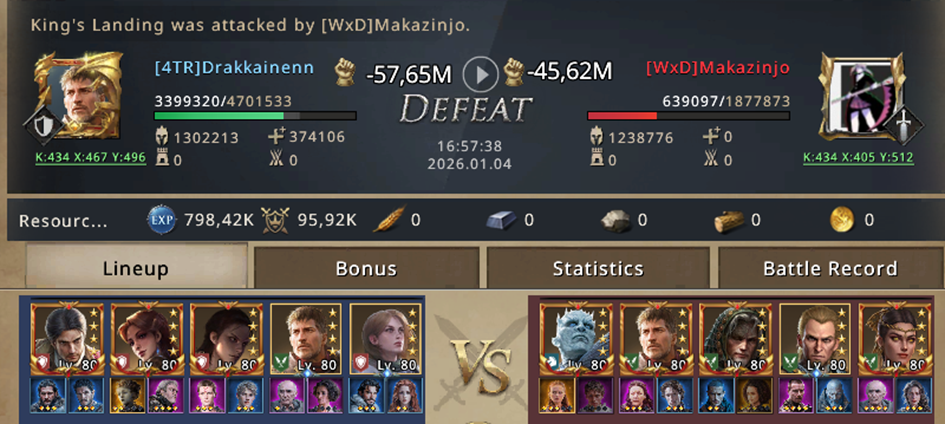Click the defender shield badge icon
The width and height of the screenshot is (945, 424).
(42, 126)
